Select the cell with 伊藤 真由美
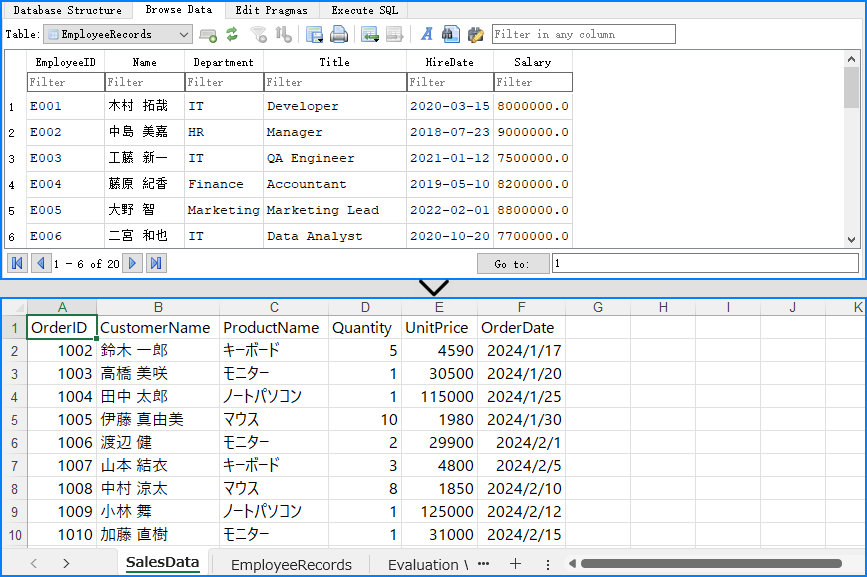 158,419
